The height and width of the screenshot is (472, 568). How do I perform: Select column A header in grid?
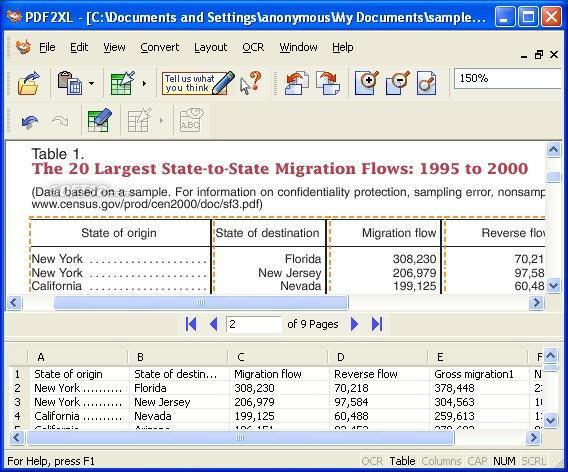tap(78, 357)
